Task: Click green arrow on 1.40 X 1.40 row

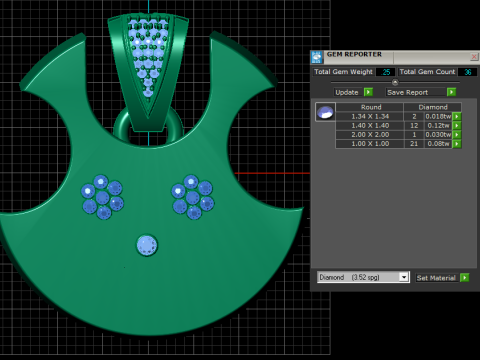Action: [x=457, y=125]
